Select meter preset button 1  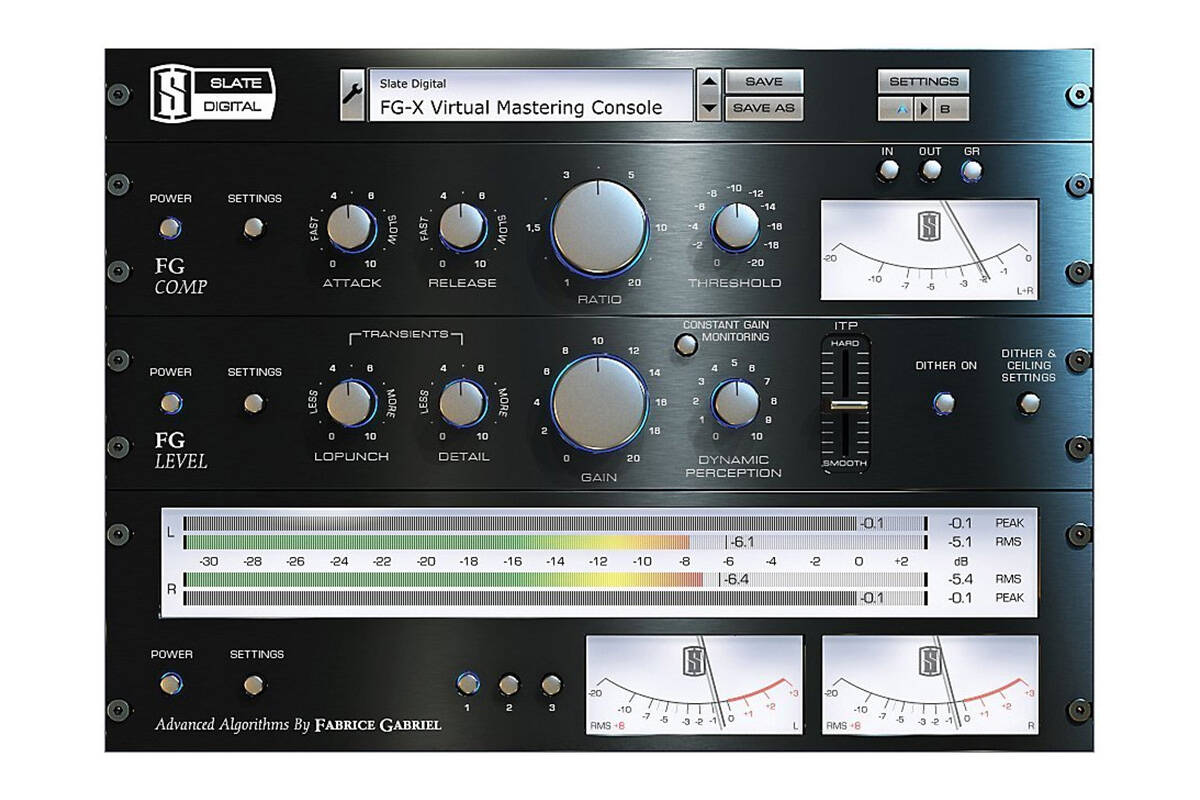coord(467,684)
